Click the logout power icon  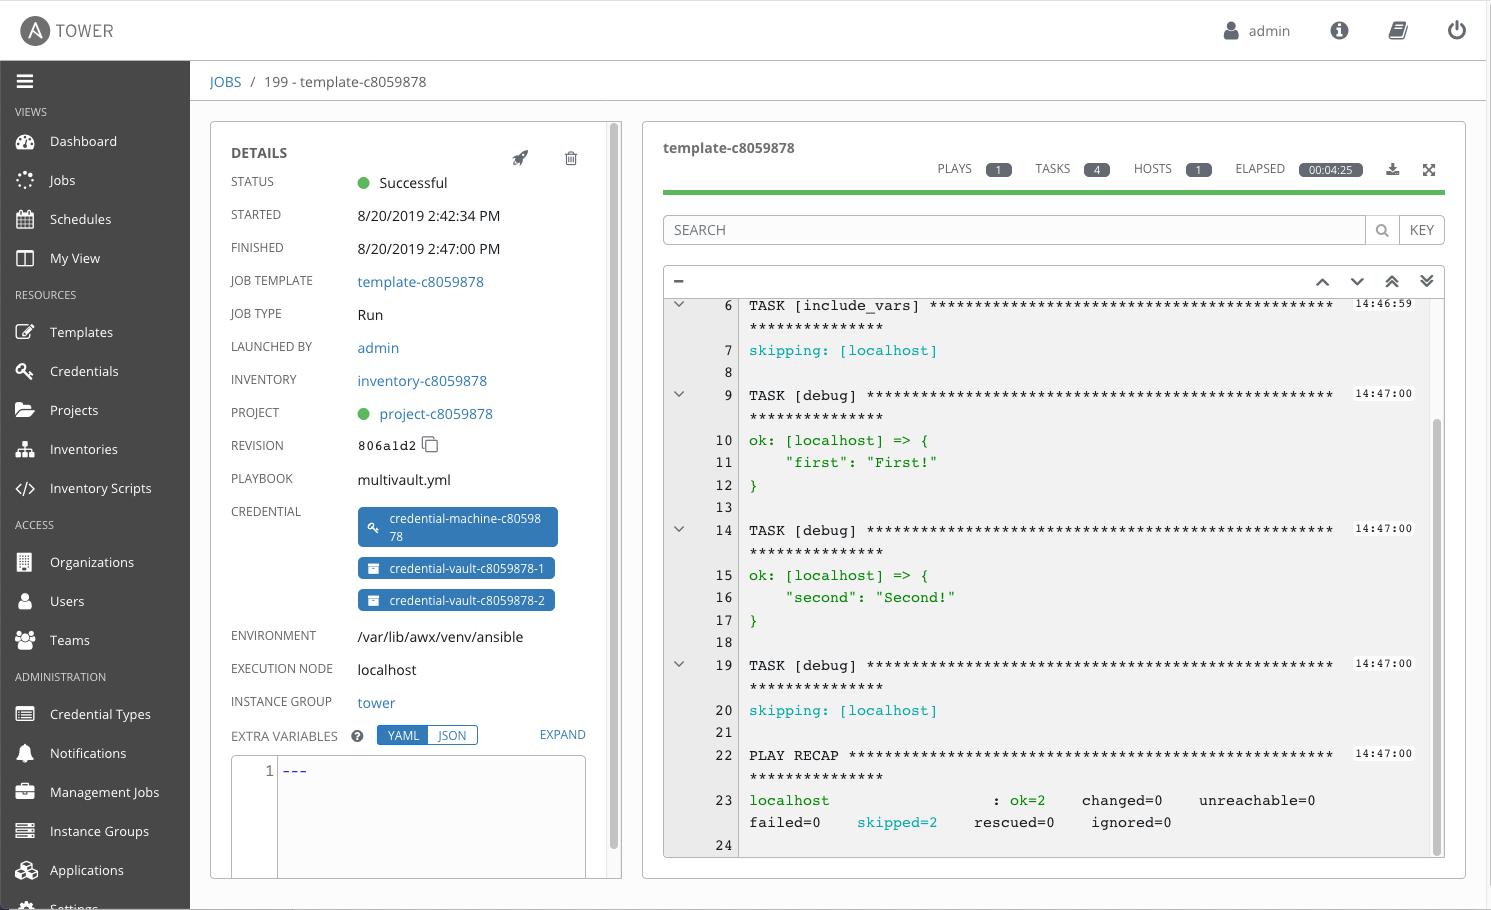[x=1457, y=31]
